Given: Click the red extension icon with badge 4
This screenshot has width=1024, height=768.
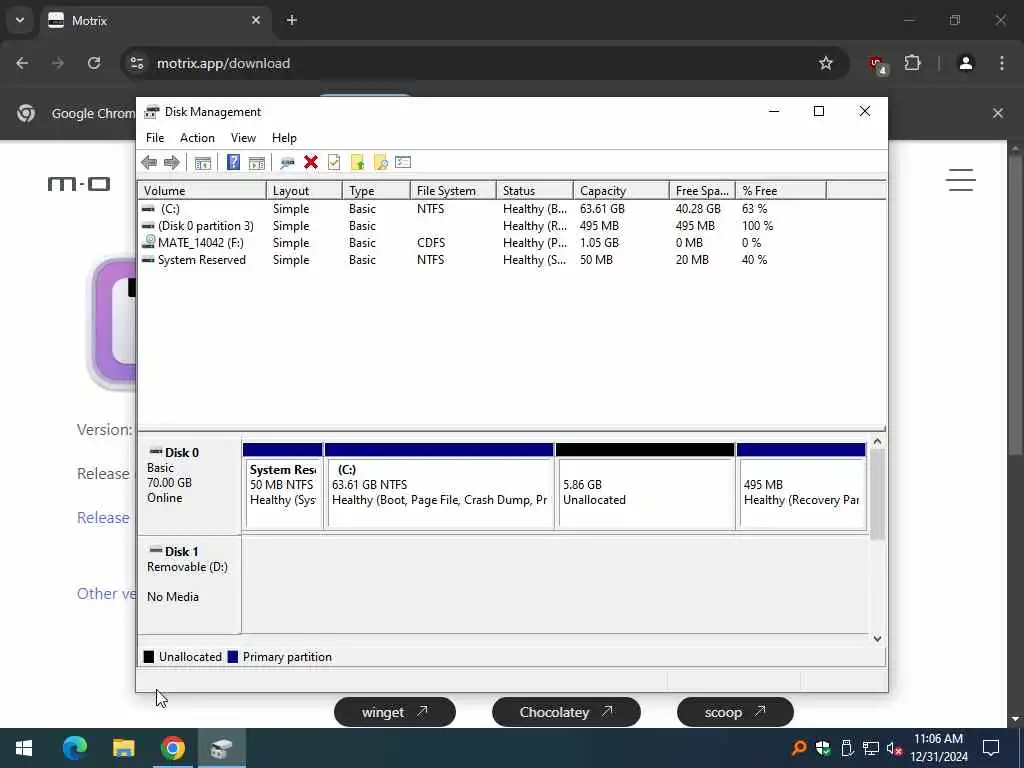Looking at the screenshot, I should coord(876,64).
